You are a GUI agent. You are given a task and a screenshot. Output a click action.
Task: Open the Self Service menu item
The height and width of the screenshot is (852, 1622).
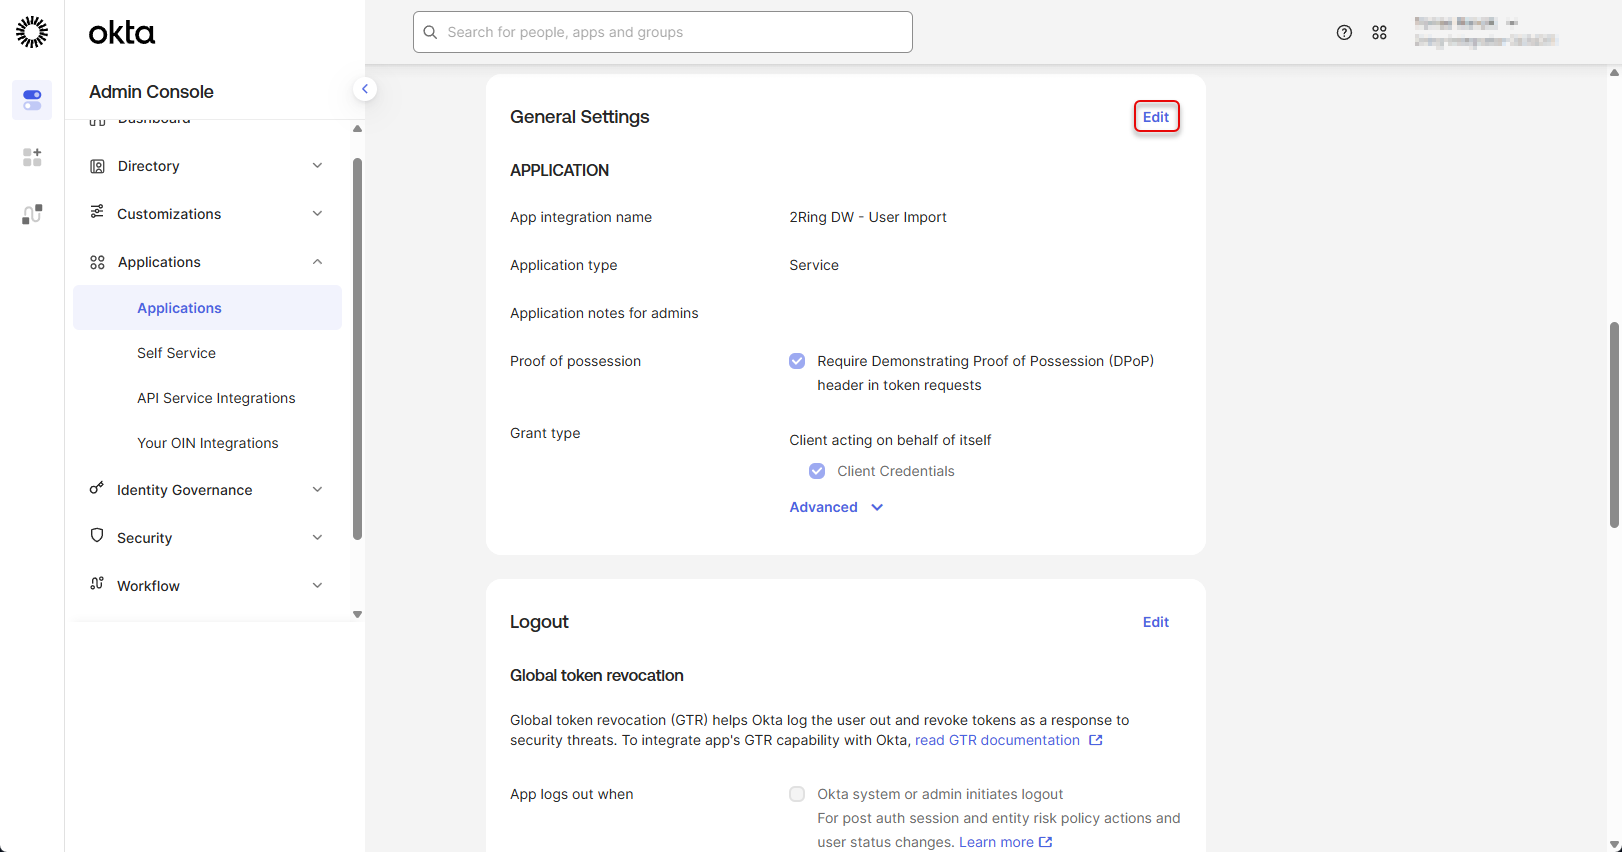tap(177, 353)
